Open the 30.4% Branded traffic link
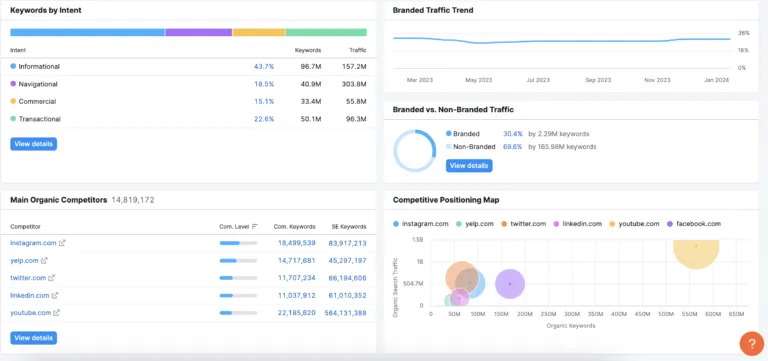Screen dimensions: 768x361 (x=512, y=134)
